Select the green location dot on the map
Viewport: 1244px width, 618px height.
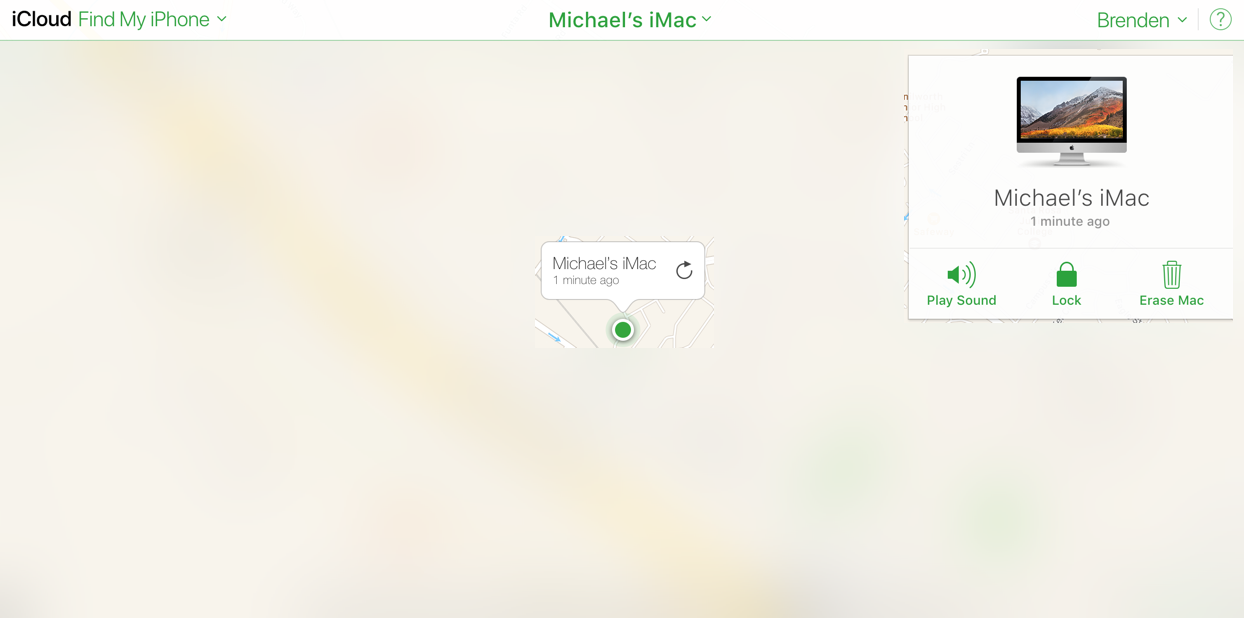point(623,329)
